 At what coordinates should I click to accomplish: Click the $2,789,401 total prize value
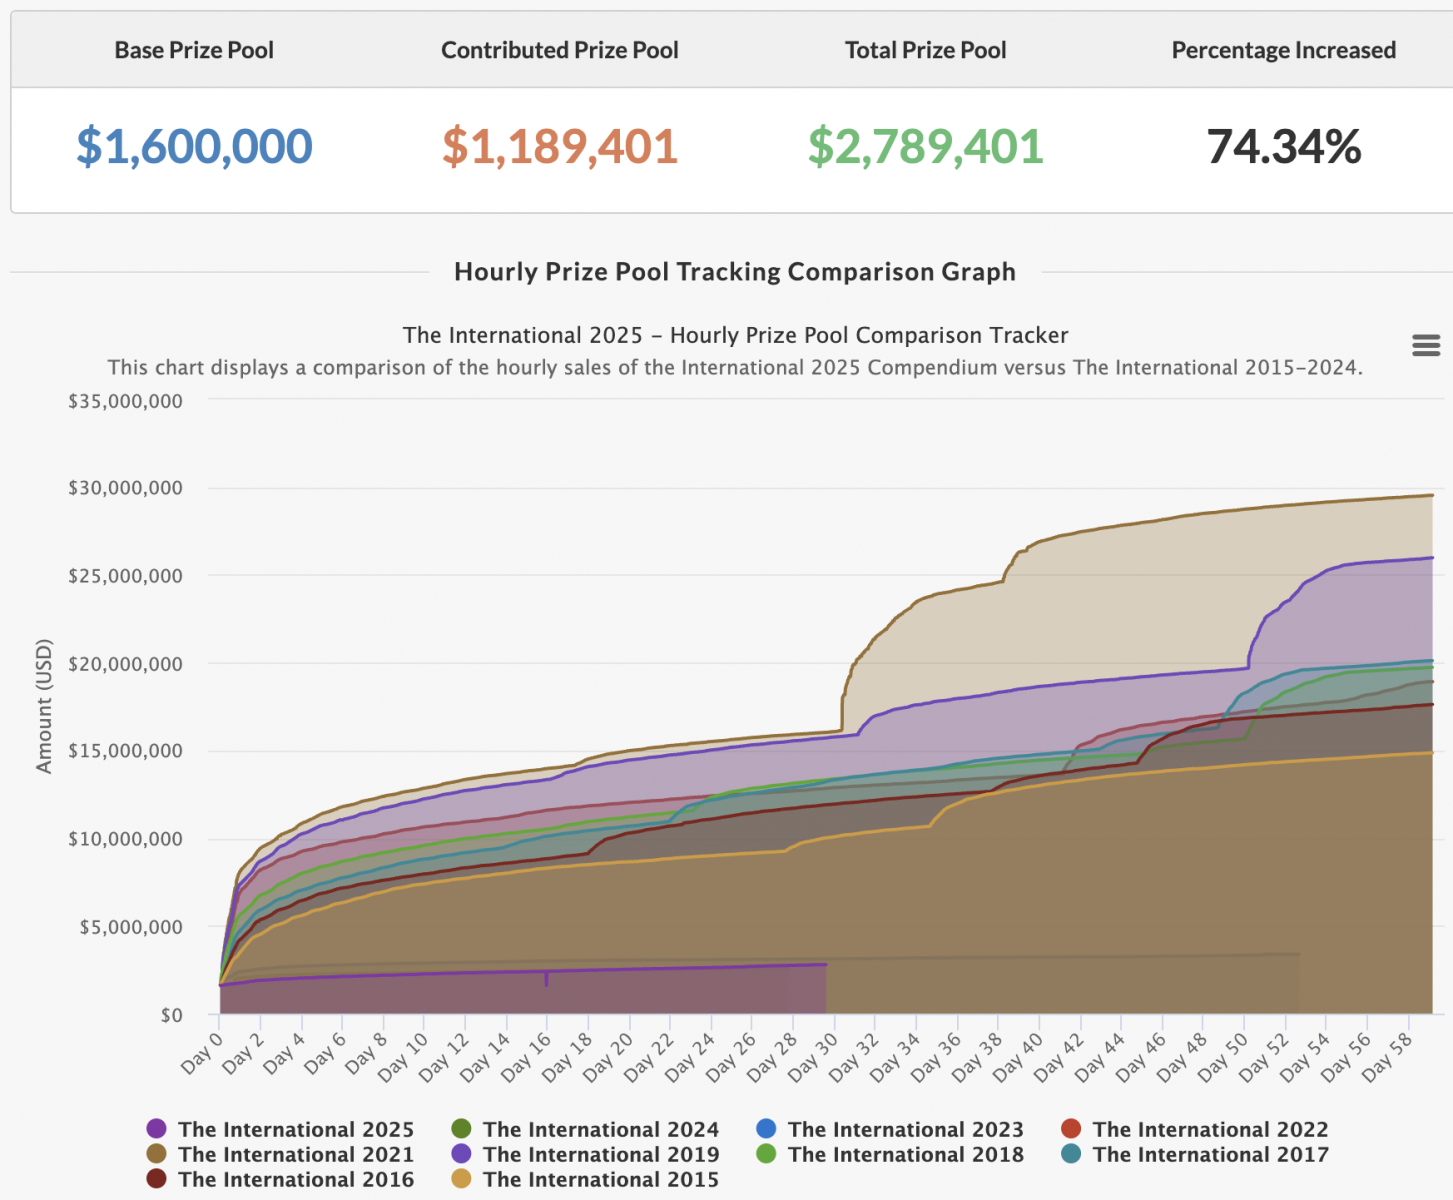(x=926, y=147)
